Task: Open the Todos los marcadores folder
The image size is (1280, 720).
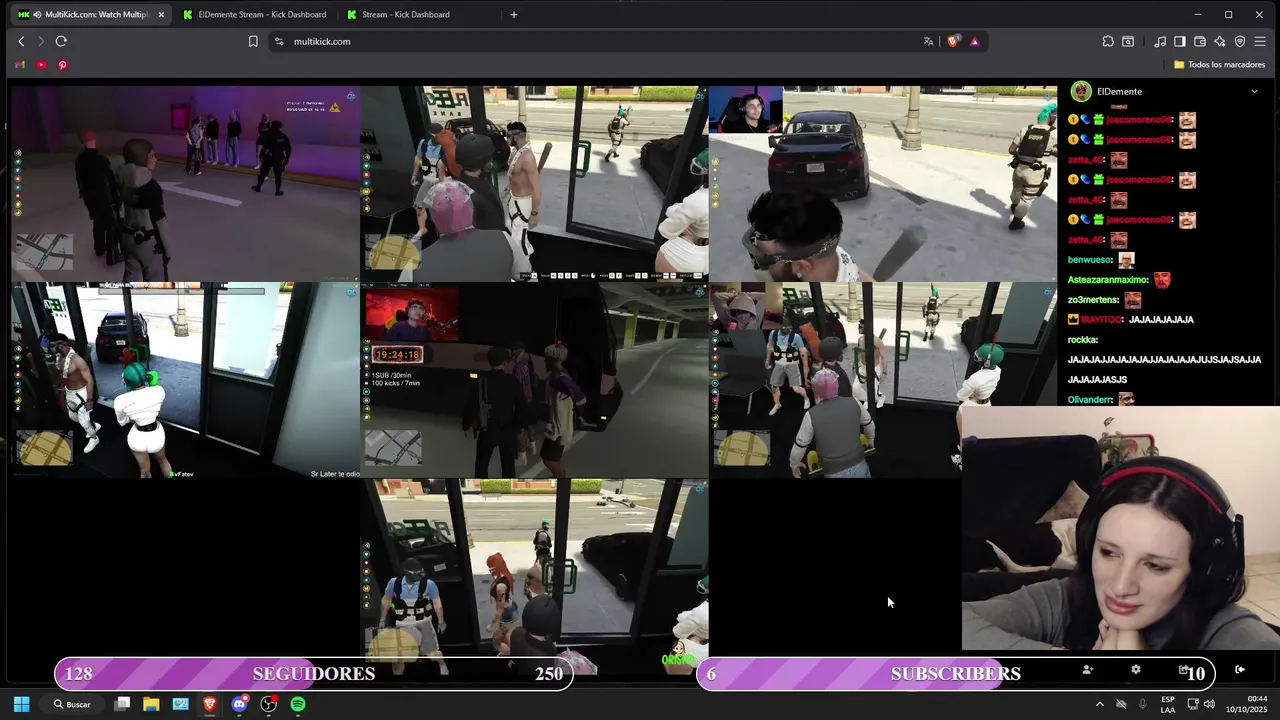Action: pos(1219,65)
